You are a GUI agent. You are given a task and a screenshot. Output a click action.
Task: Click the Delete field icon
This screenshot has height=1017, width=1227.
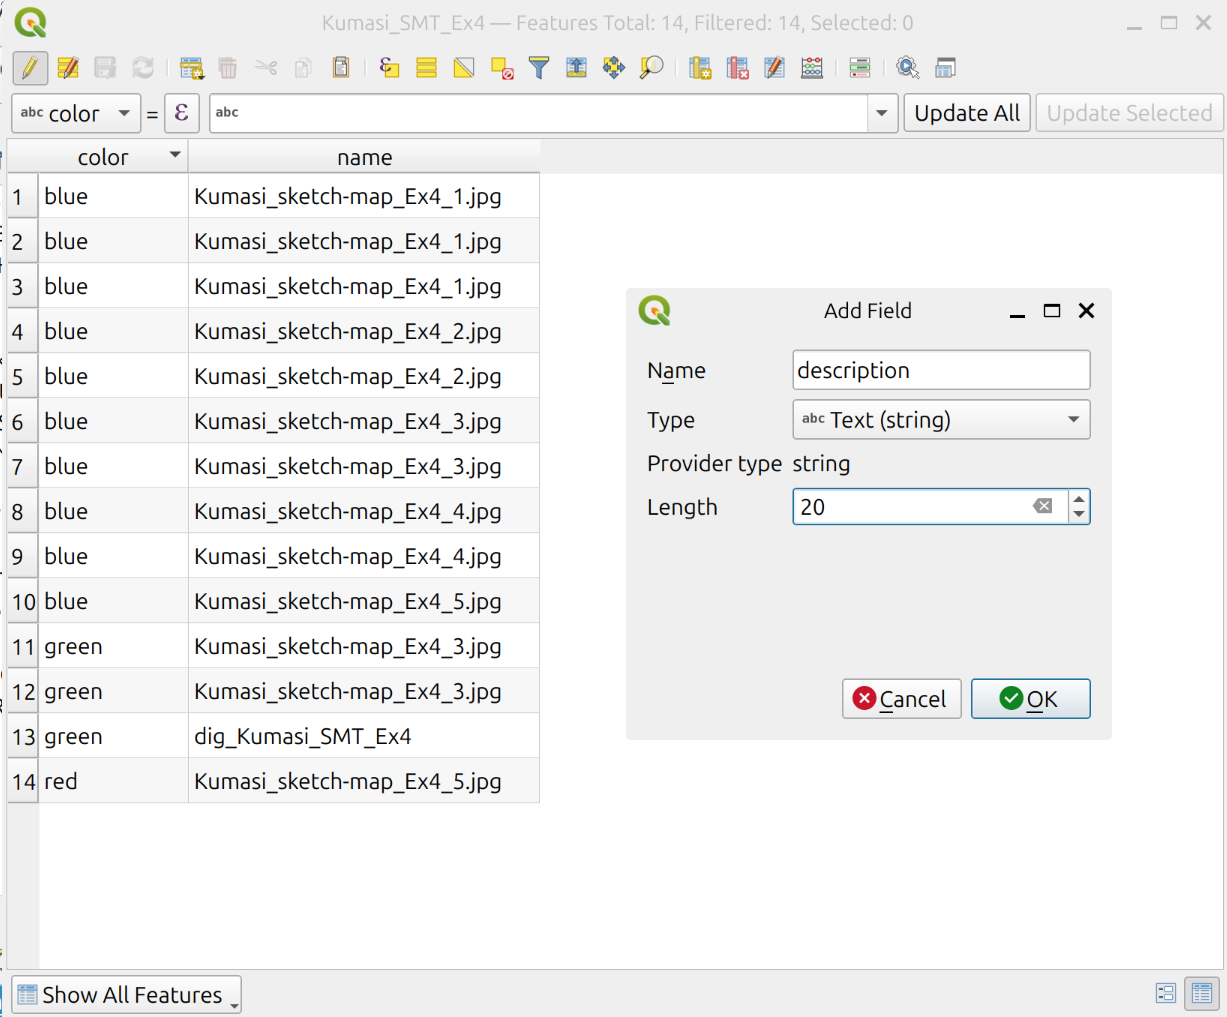[738, 68]
